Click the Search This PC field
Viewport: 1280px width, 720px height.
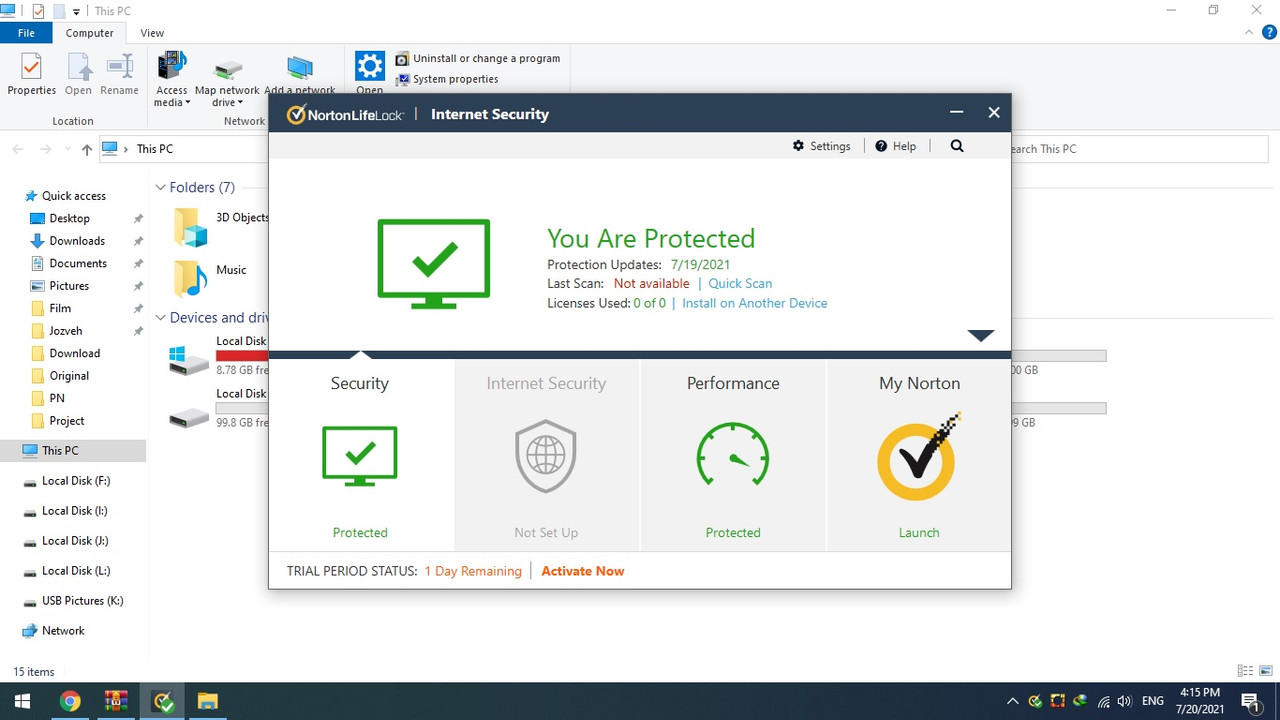click(x=1138, y=149)
